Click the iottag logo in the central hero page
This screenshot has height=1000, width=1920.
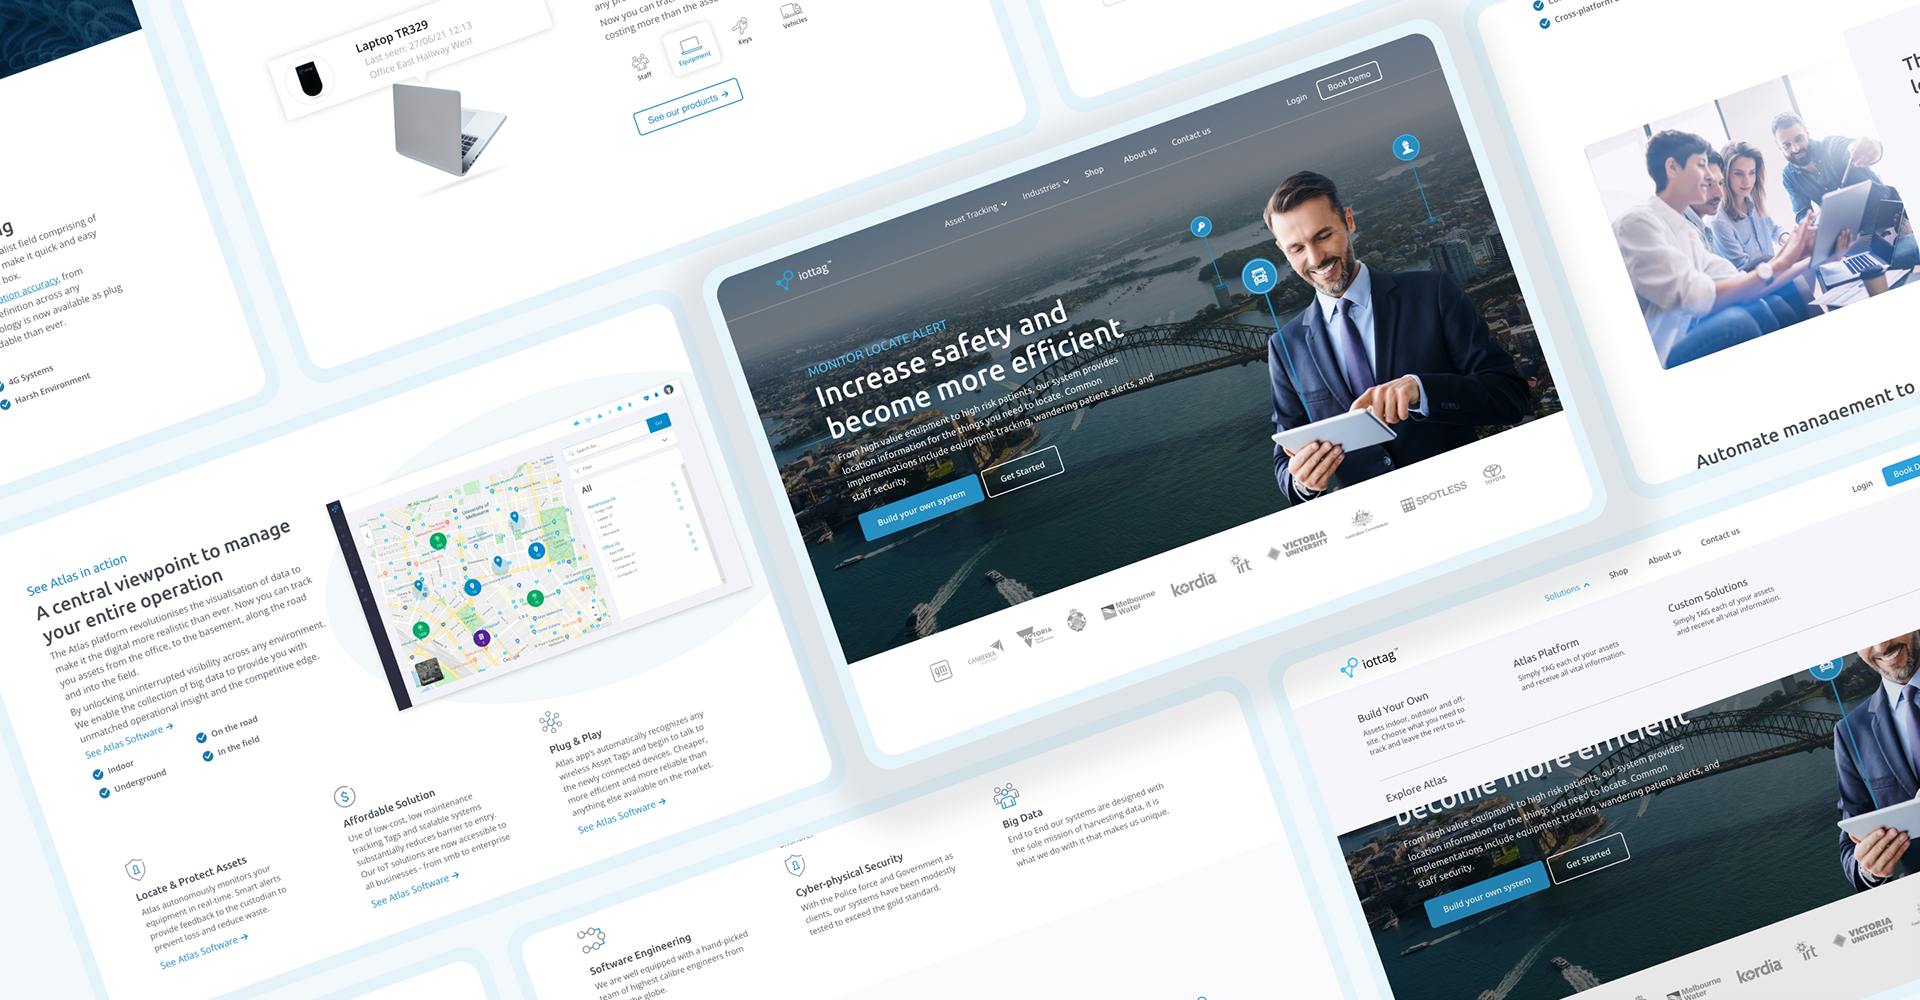click(804, 275)
